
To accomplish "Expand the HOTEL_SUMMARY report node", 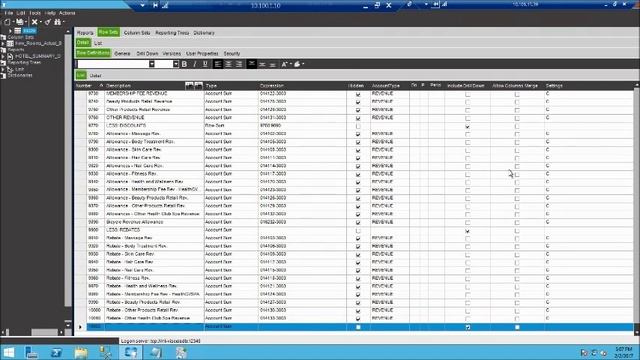I will click(3, 56).
